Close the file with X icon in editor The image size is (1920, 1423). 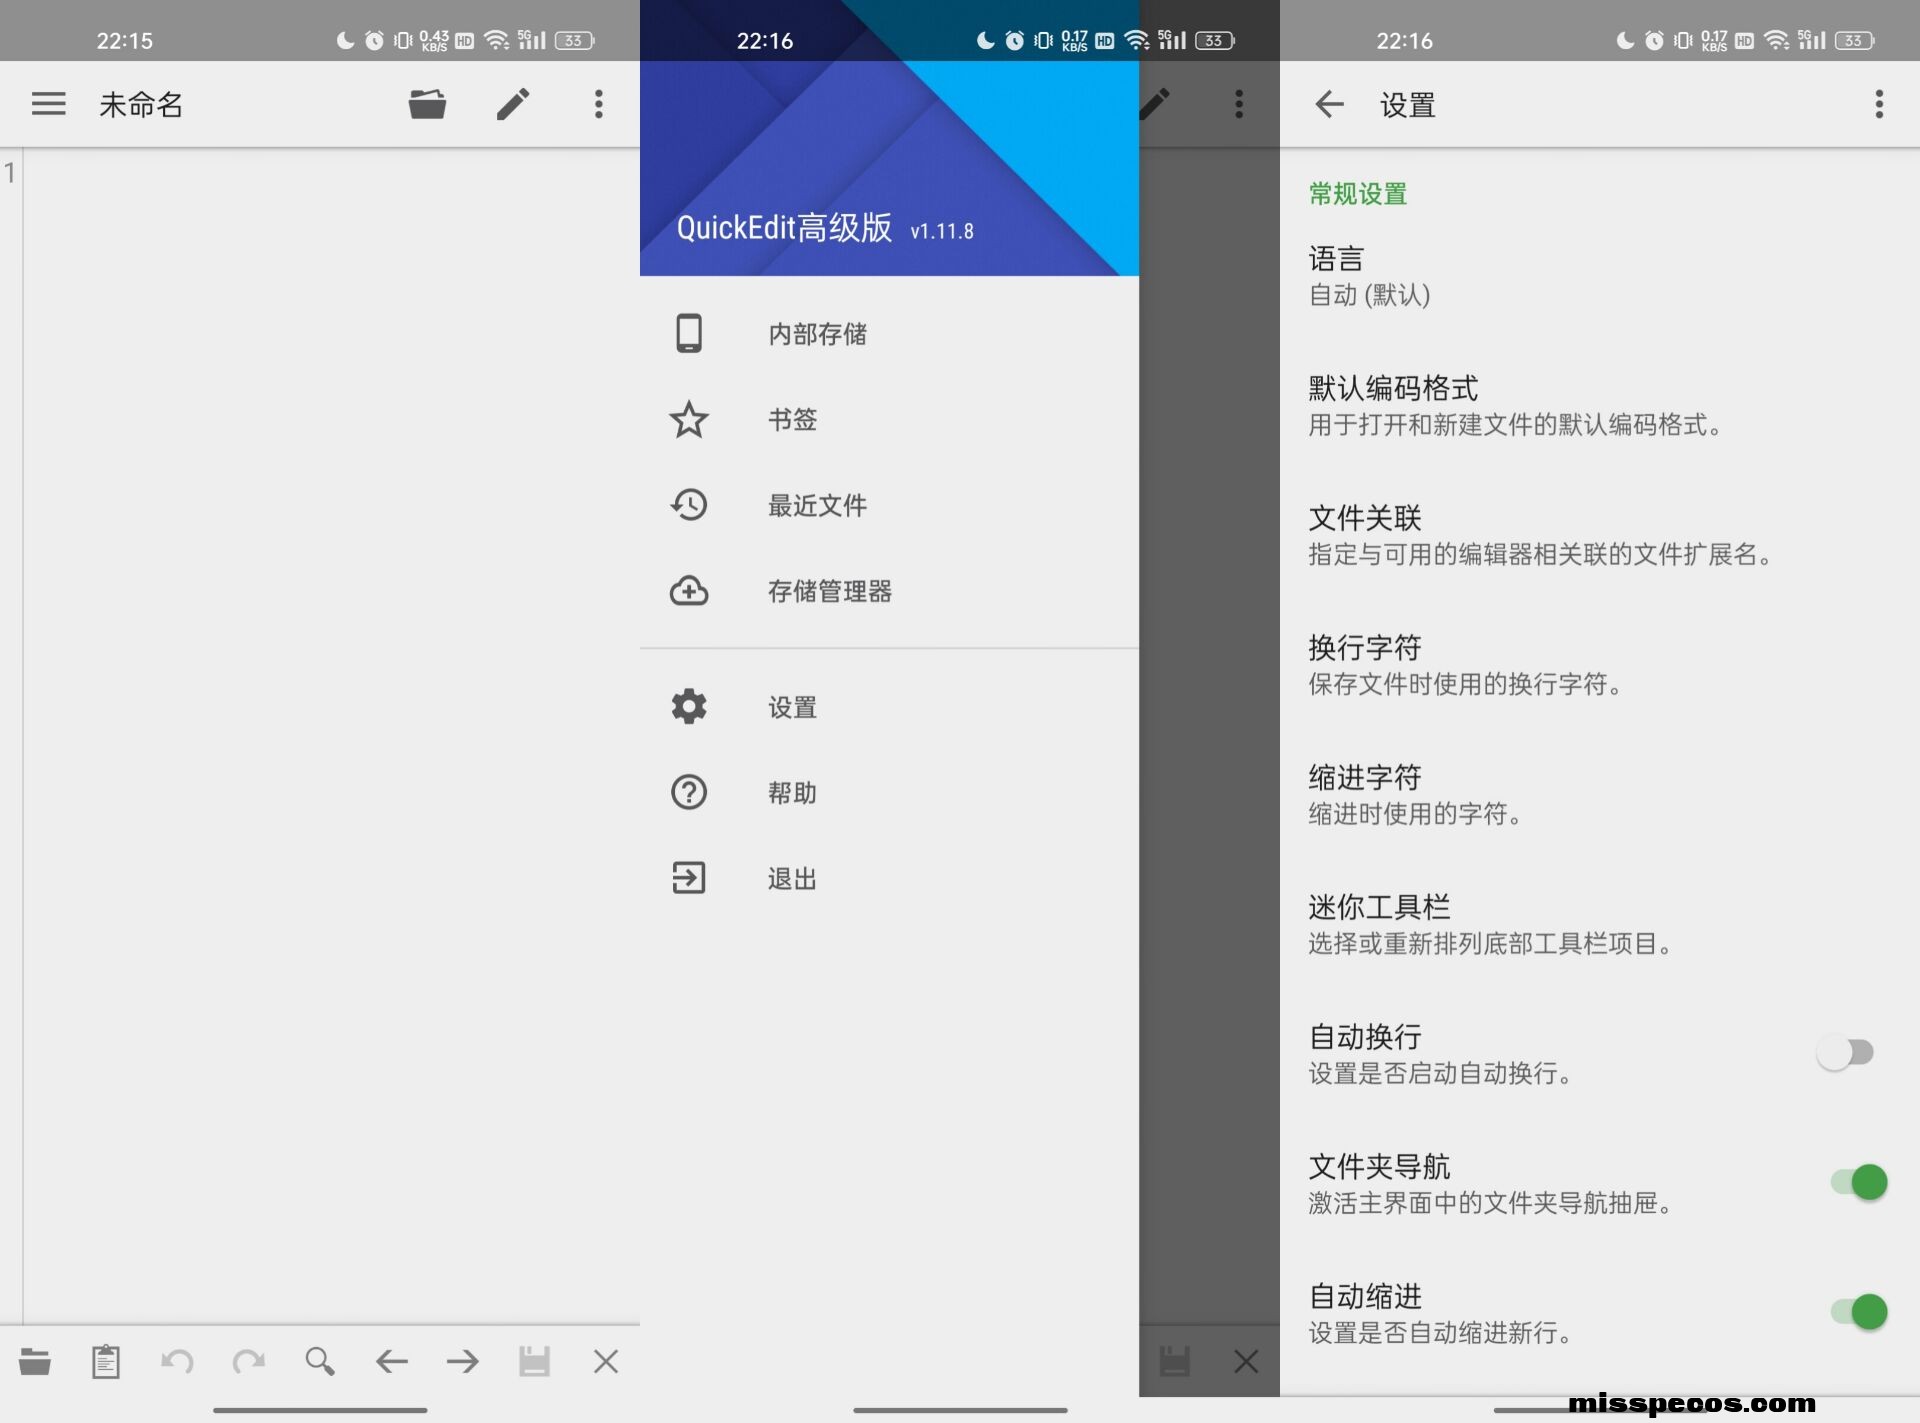(x=606, y=1361)
